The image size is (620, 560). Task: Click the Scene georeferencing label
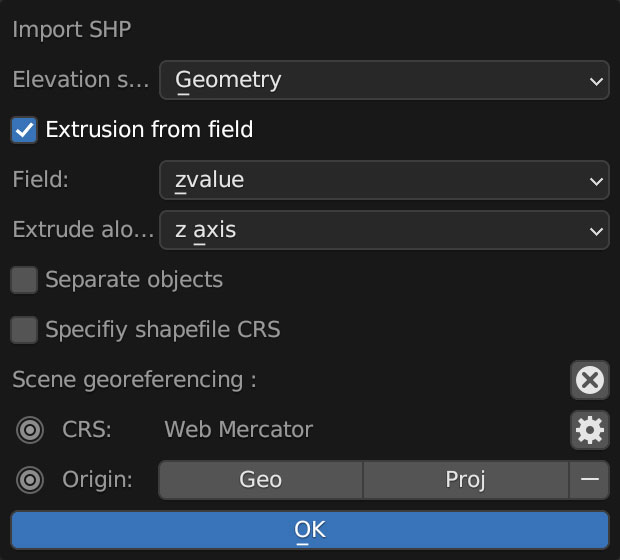(135, 380)
